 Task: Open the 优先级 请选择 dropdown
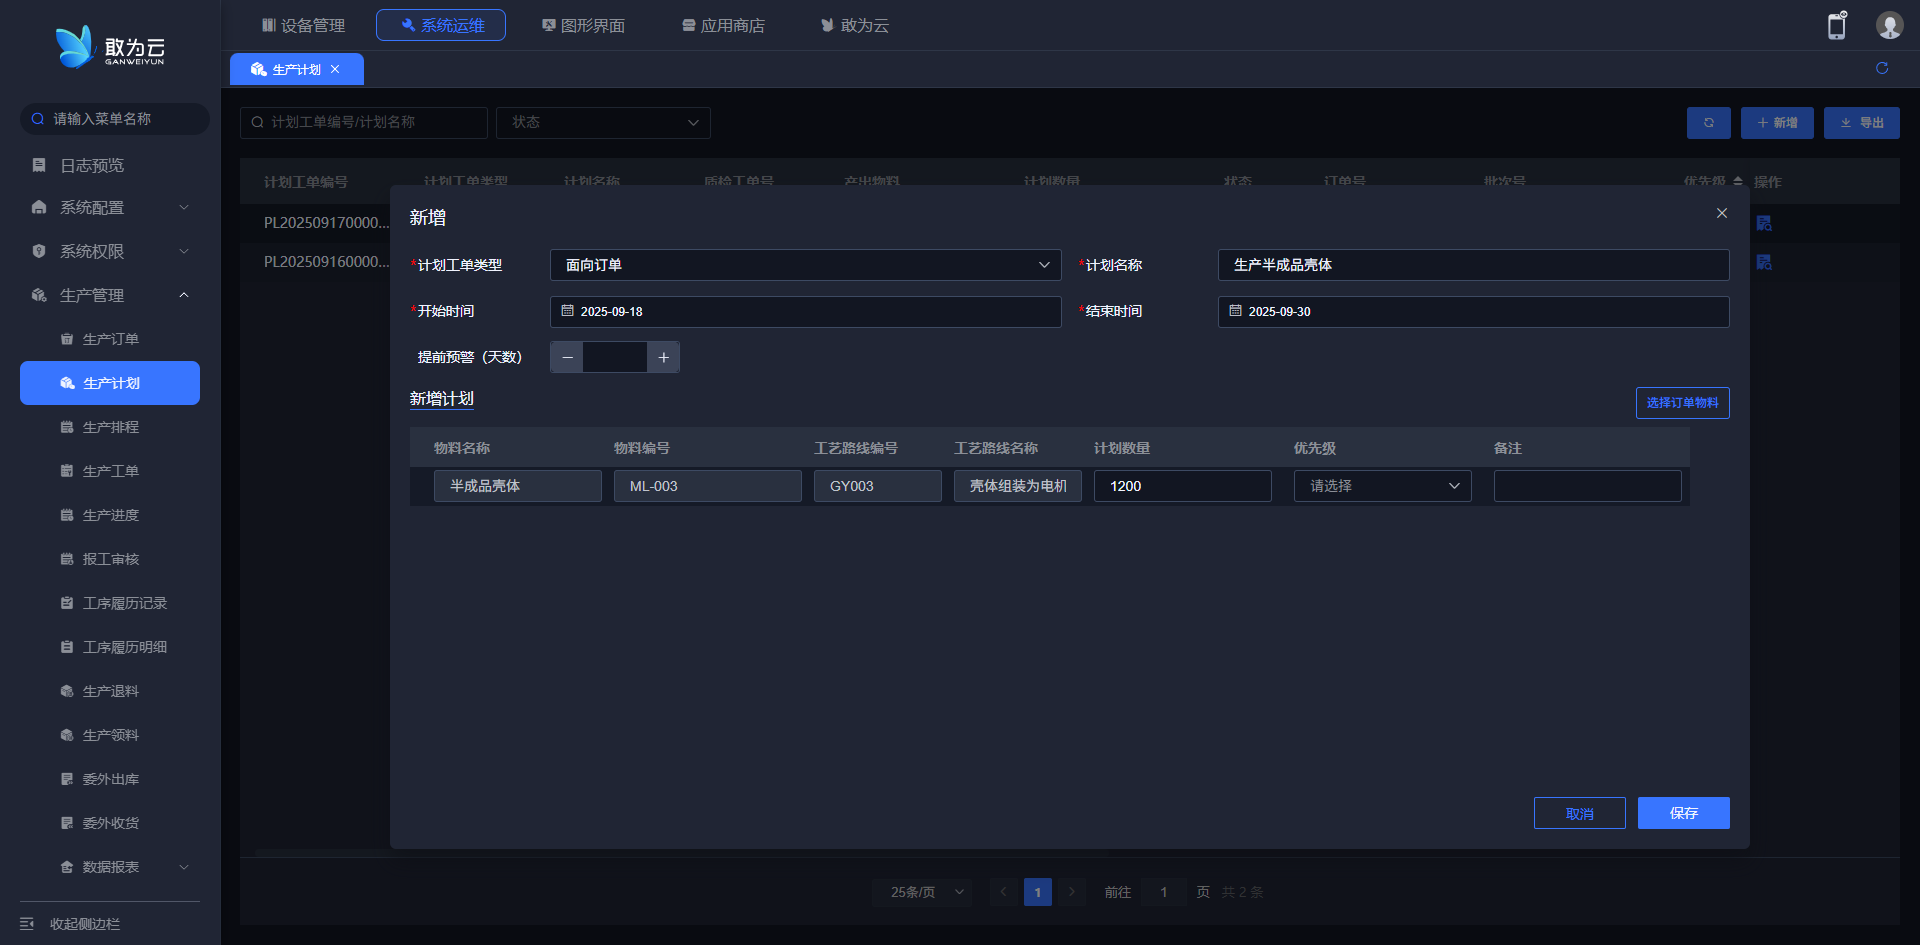click(x=1382, y=486)
